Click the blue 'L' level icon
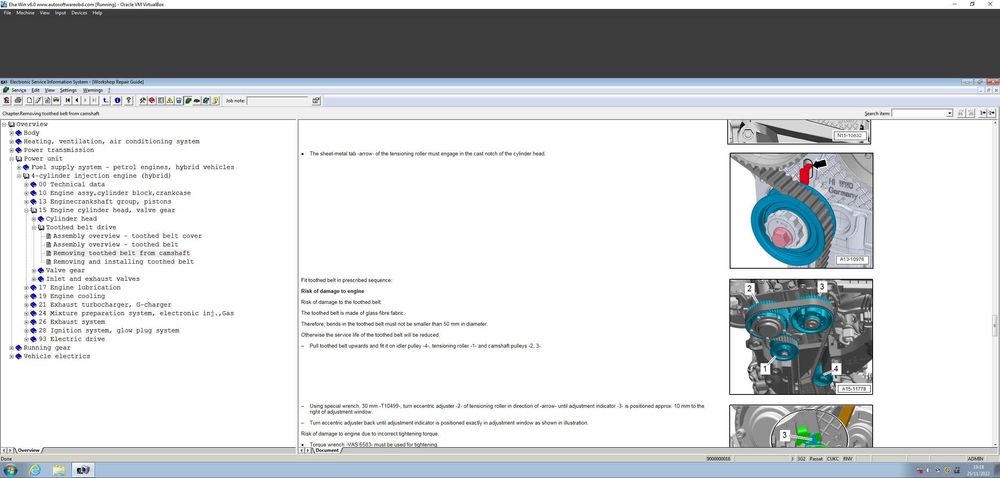 (106, 100)
